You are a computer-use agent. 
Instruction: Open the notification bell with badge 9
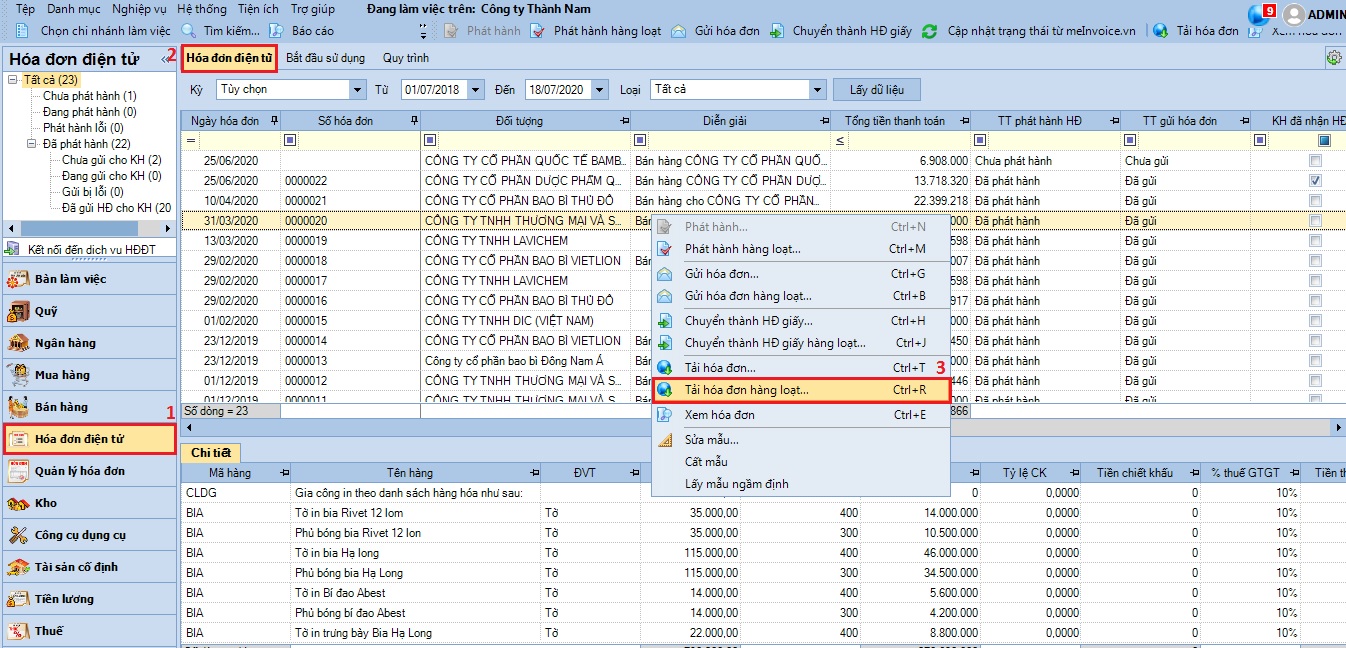click(1260, 14)
